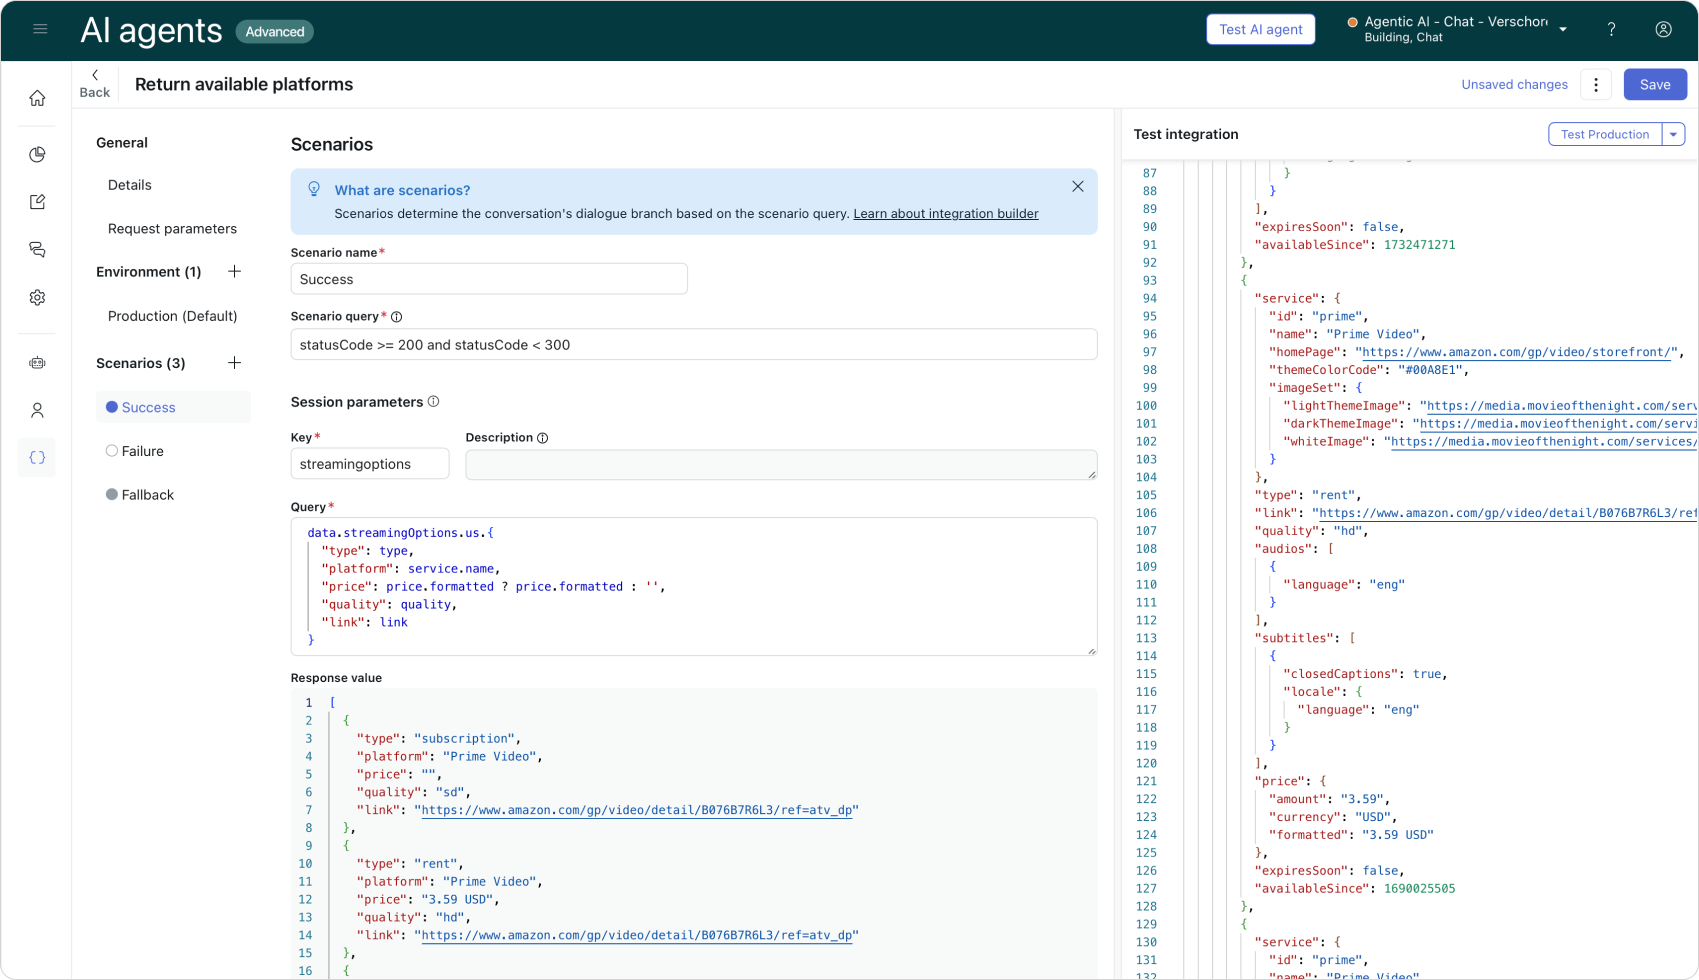Click the Home icon in sidebar
The image size is (1699, 980).
click(37, 98)
